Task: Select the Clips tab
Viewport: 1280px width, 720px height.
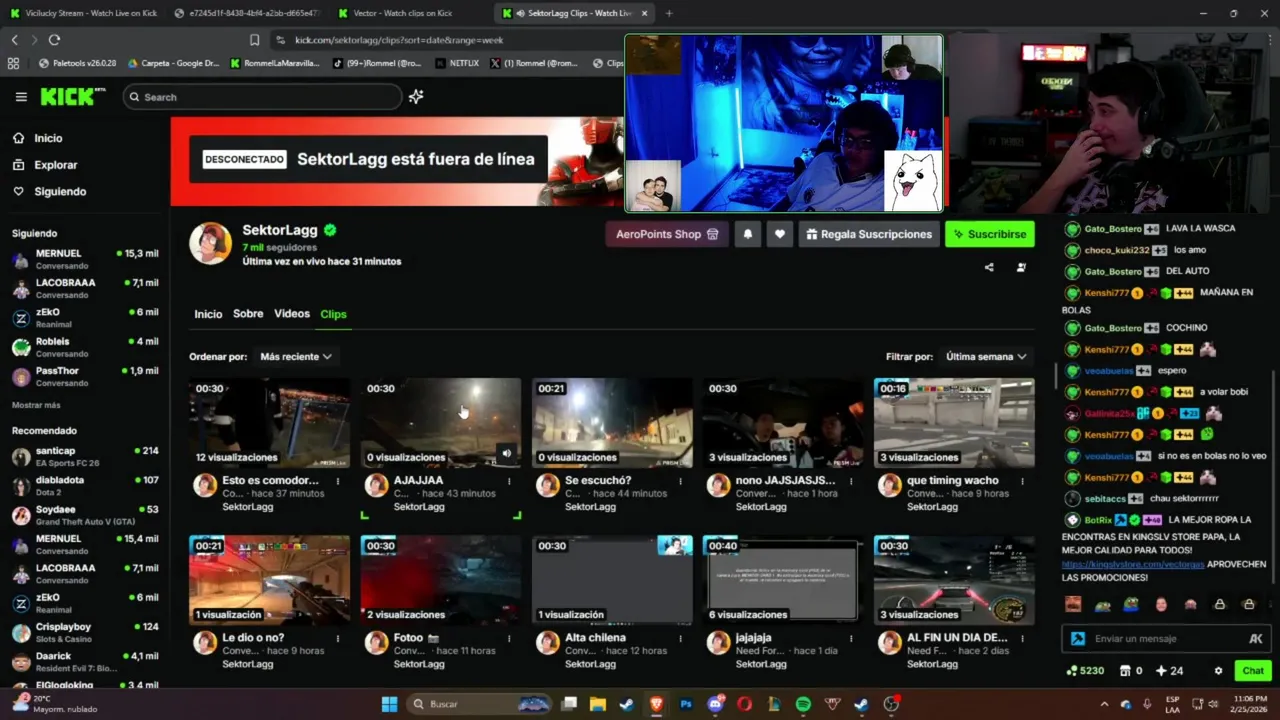Action: pos(333,314)
